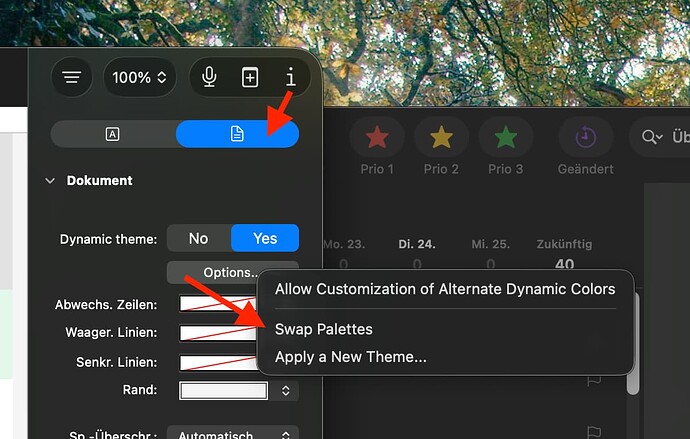
Task: Click the Prio 1 red star icon
Action: tap(377, 138)
